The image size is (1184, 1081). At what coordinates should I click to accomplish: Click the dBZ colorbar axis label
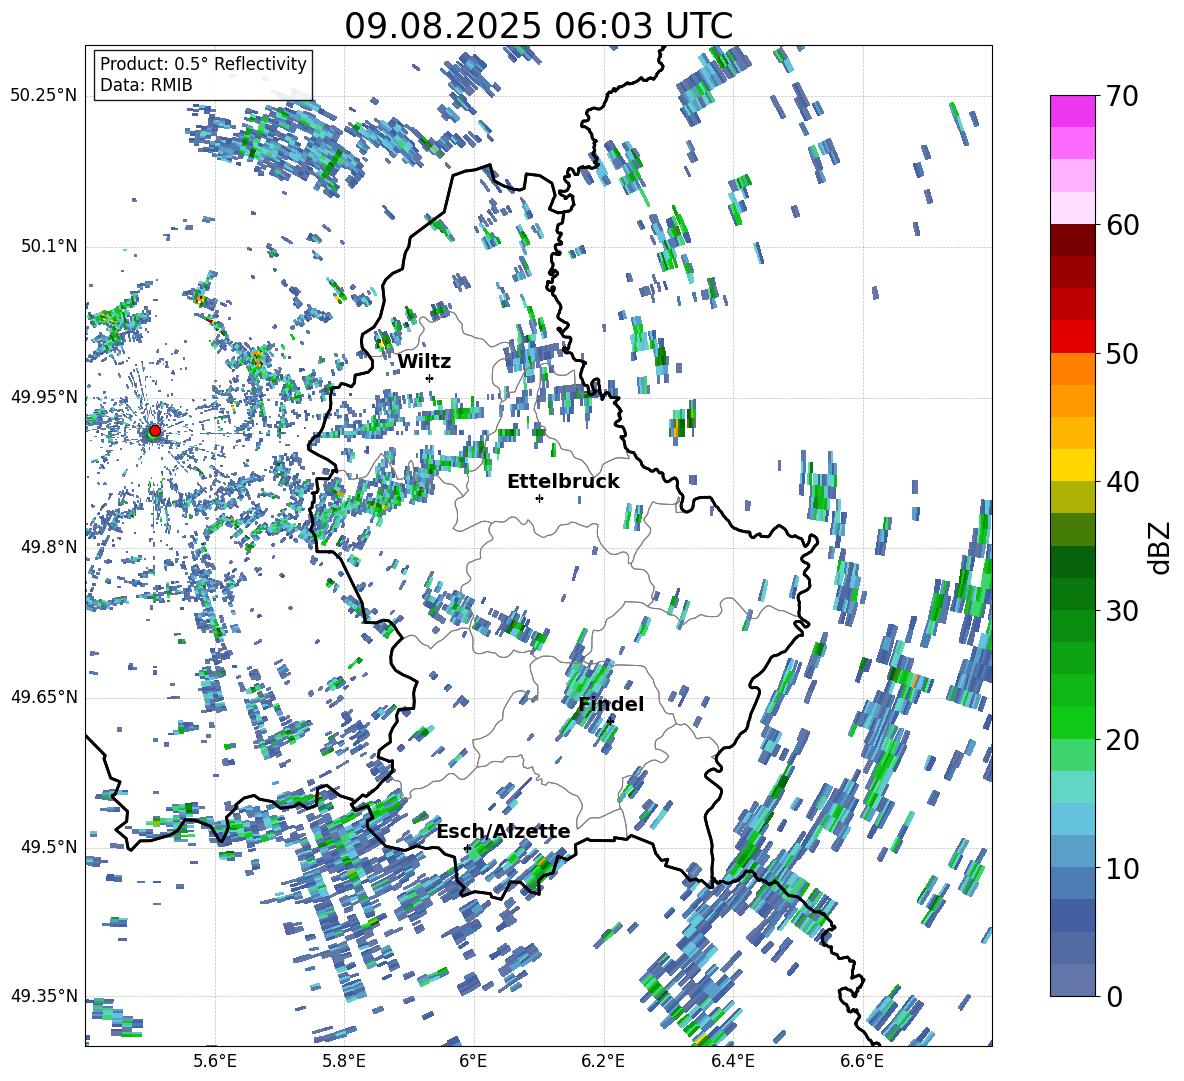1159,547
